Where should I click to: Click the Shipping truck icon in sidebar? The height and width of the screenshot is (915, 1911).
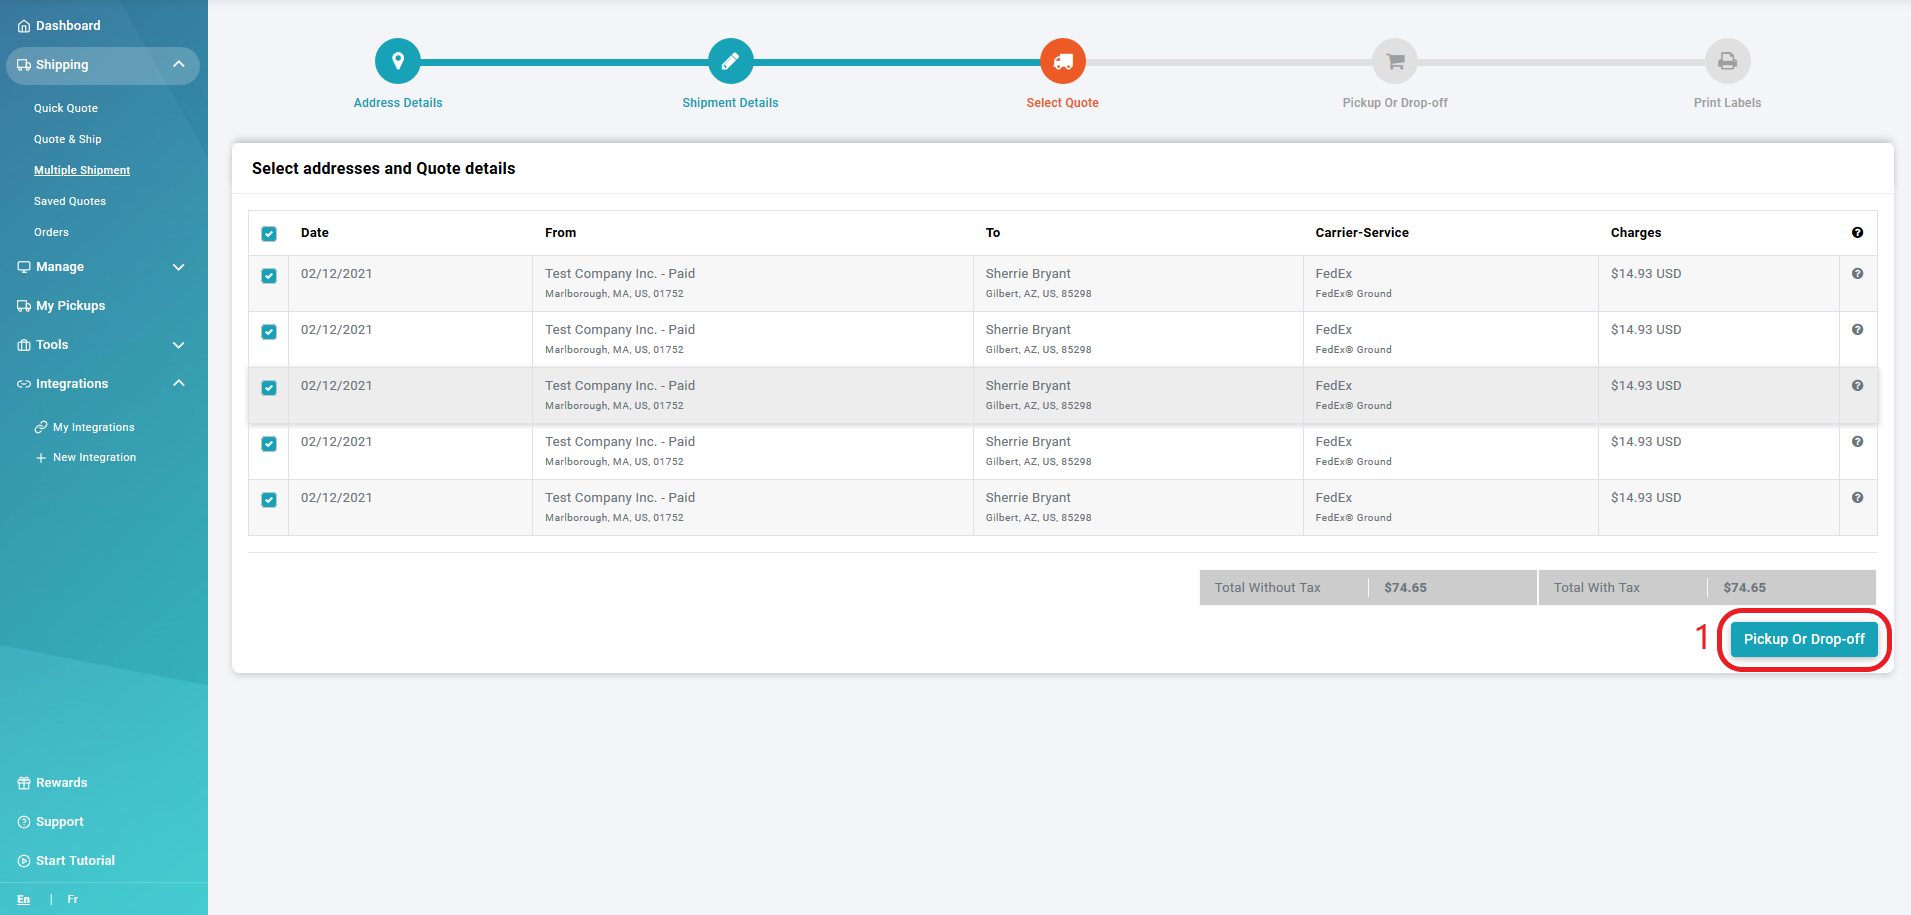click(24, 65)
